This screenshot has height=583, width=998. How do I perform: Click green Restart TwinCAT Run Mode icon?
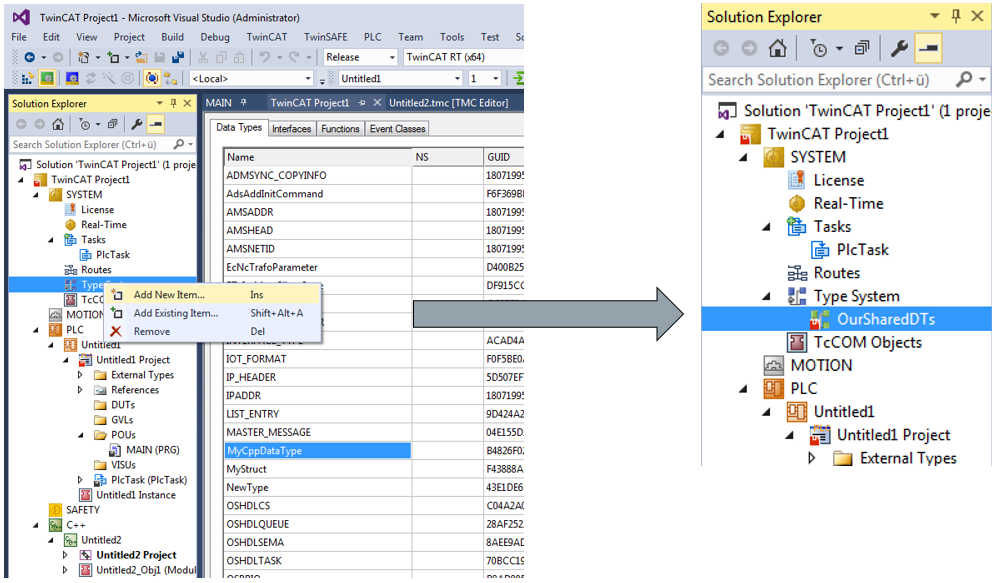coord(47,78)
